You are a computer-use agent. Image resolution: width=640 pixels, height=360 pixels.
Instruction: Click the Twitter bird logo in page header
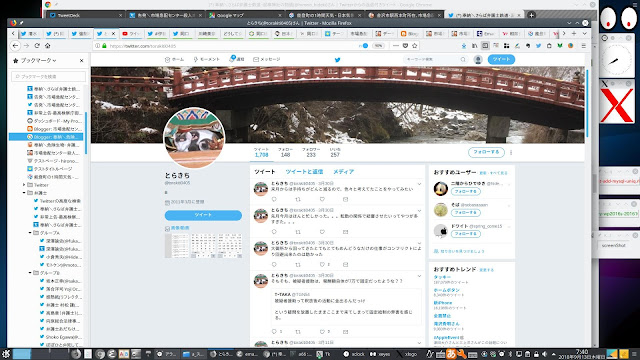tap(338, 60)
